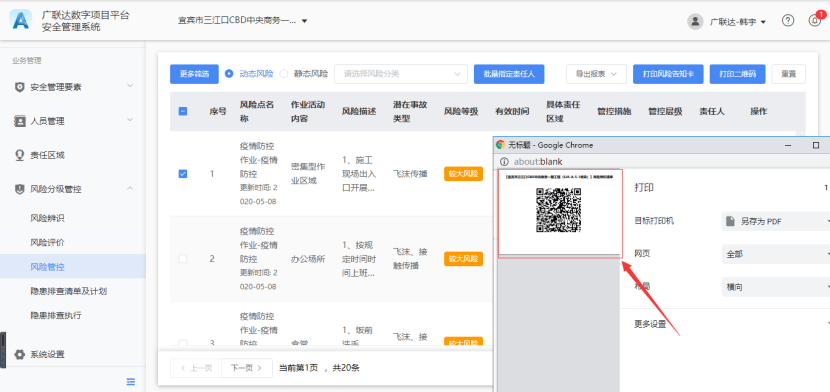The height and width of the screenshot is (392, 830).
Task: Click the QR code print preview thumbnail
Action: coord(560,213)
